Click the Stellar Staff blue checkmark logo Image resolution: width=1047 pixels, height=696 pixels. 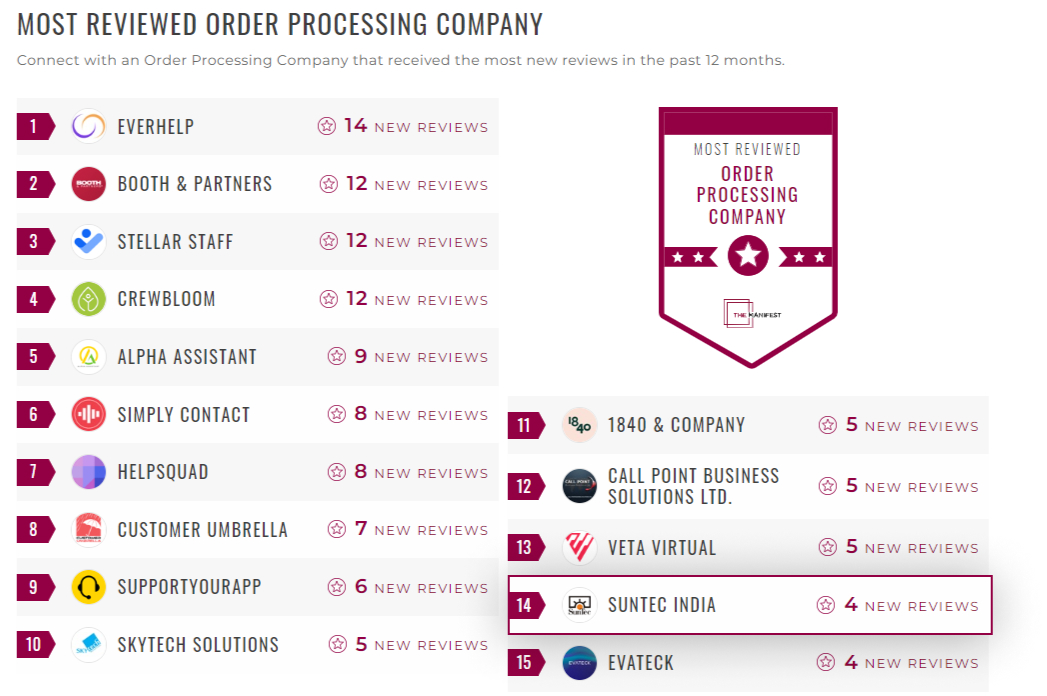(89, 242)
